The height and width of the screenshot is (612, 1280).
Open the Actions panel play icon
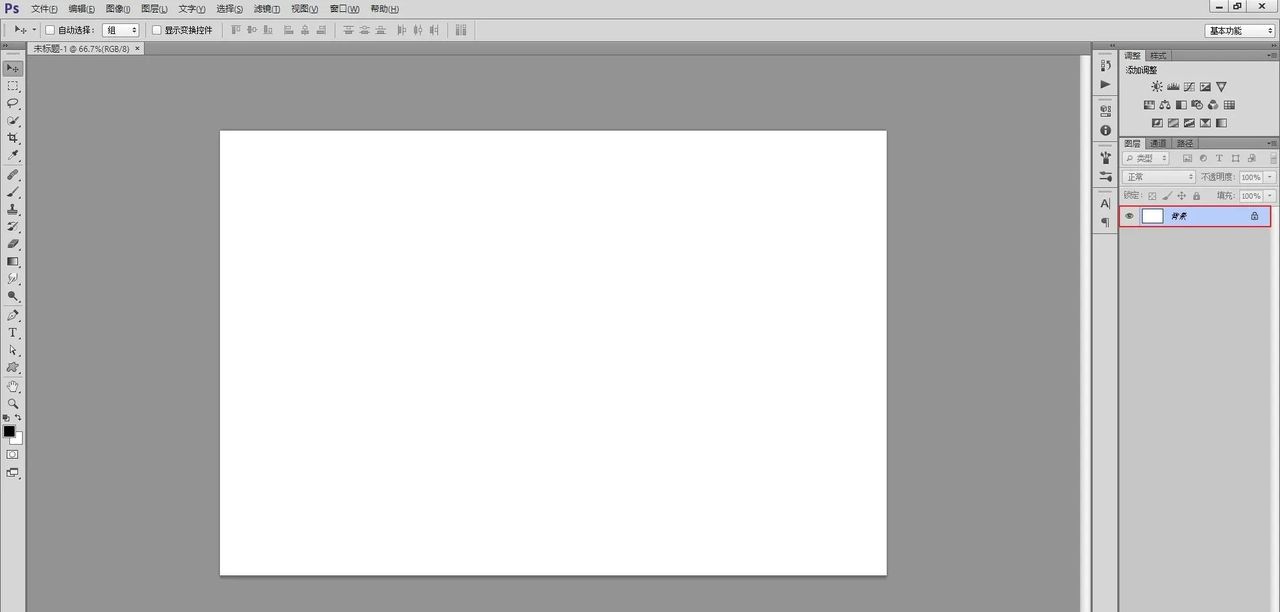(1105, 84)
